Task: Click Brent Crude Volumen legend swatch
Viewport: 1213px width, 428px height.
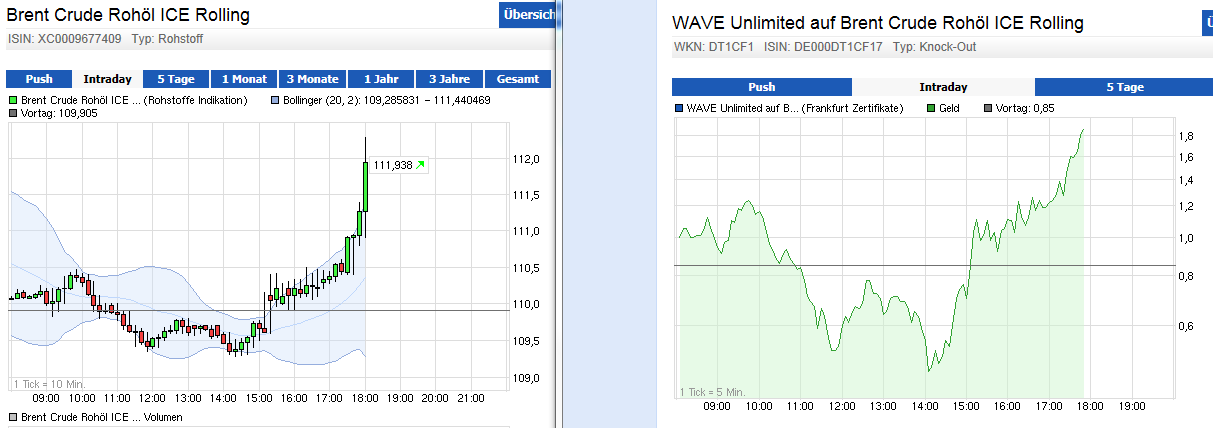Action: coord(13,416)
